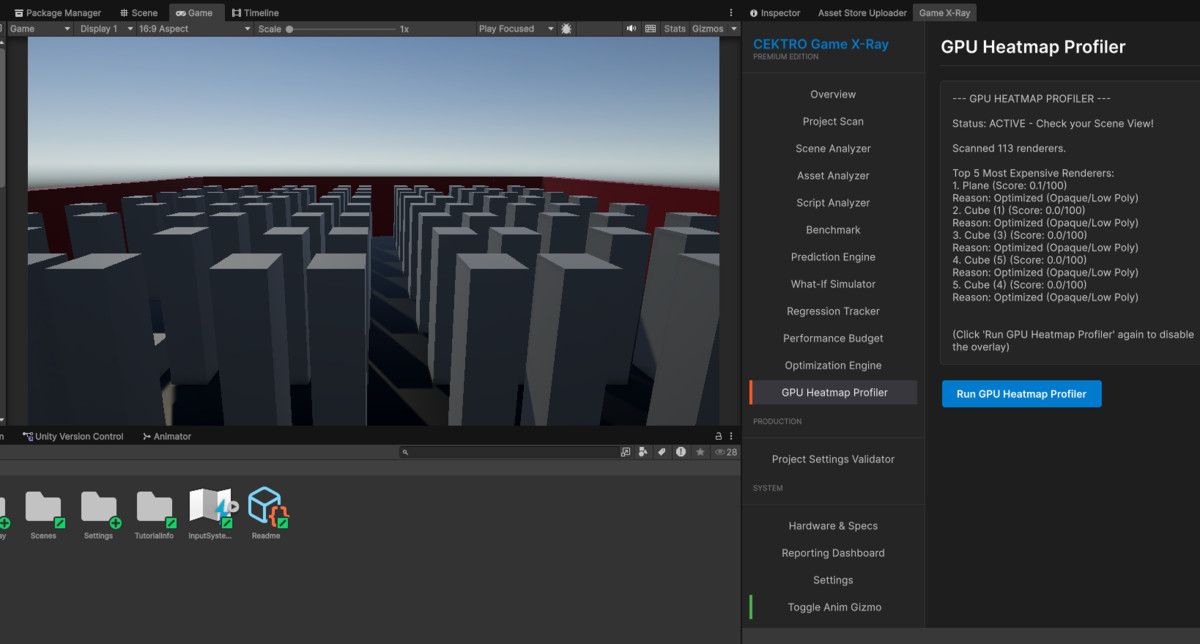Click the search by import log type icon
The width and height of the screenshot is (1200, 644).
(681, 452)
